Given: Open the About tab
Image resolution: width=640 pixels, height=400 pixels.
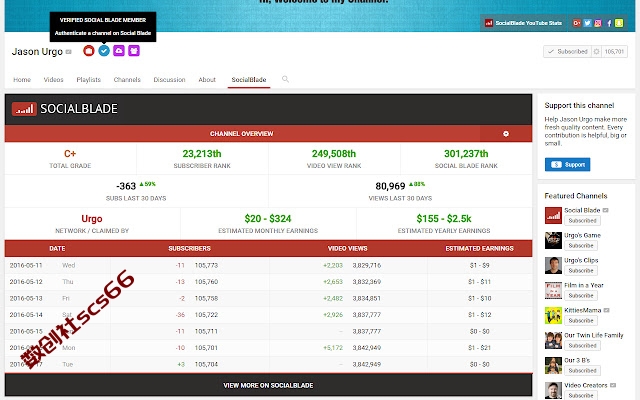Looking at the screenshot, I should coord(207,80).
